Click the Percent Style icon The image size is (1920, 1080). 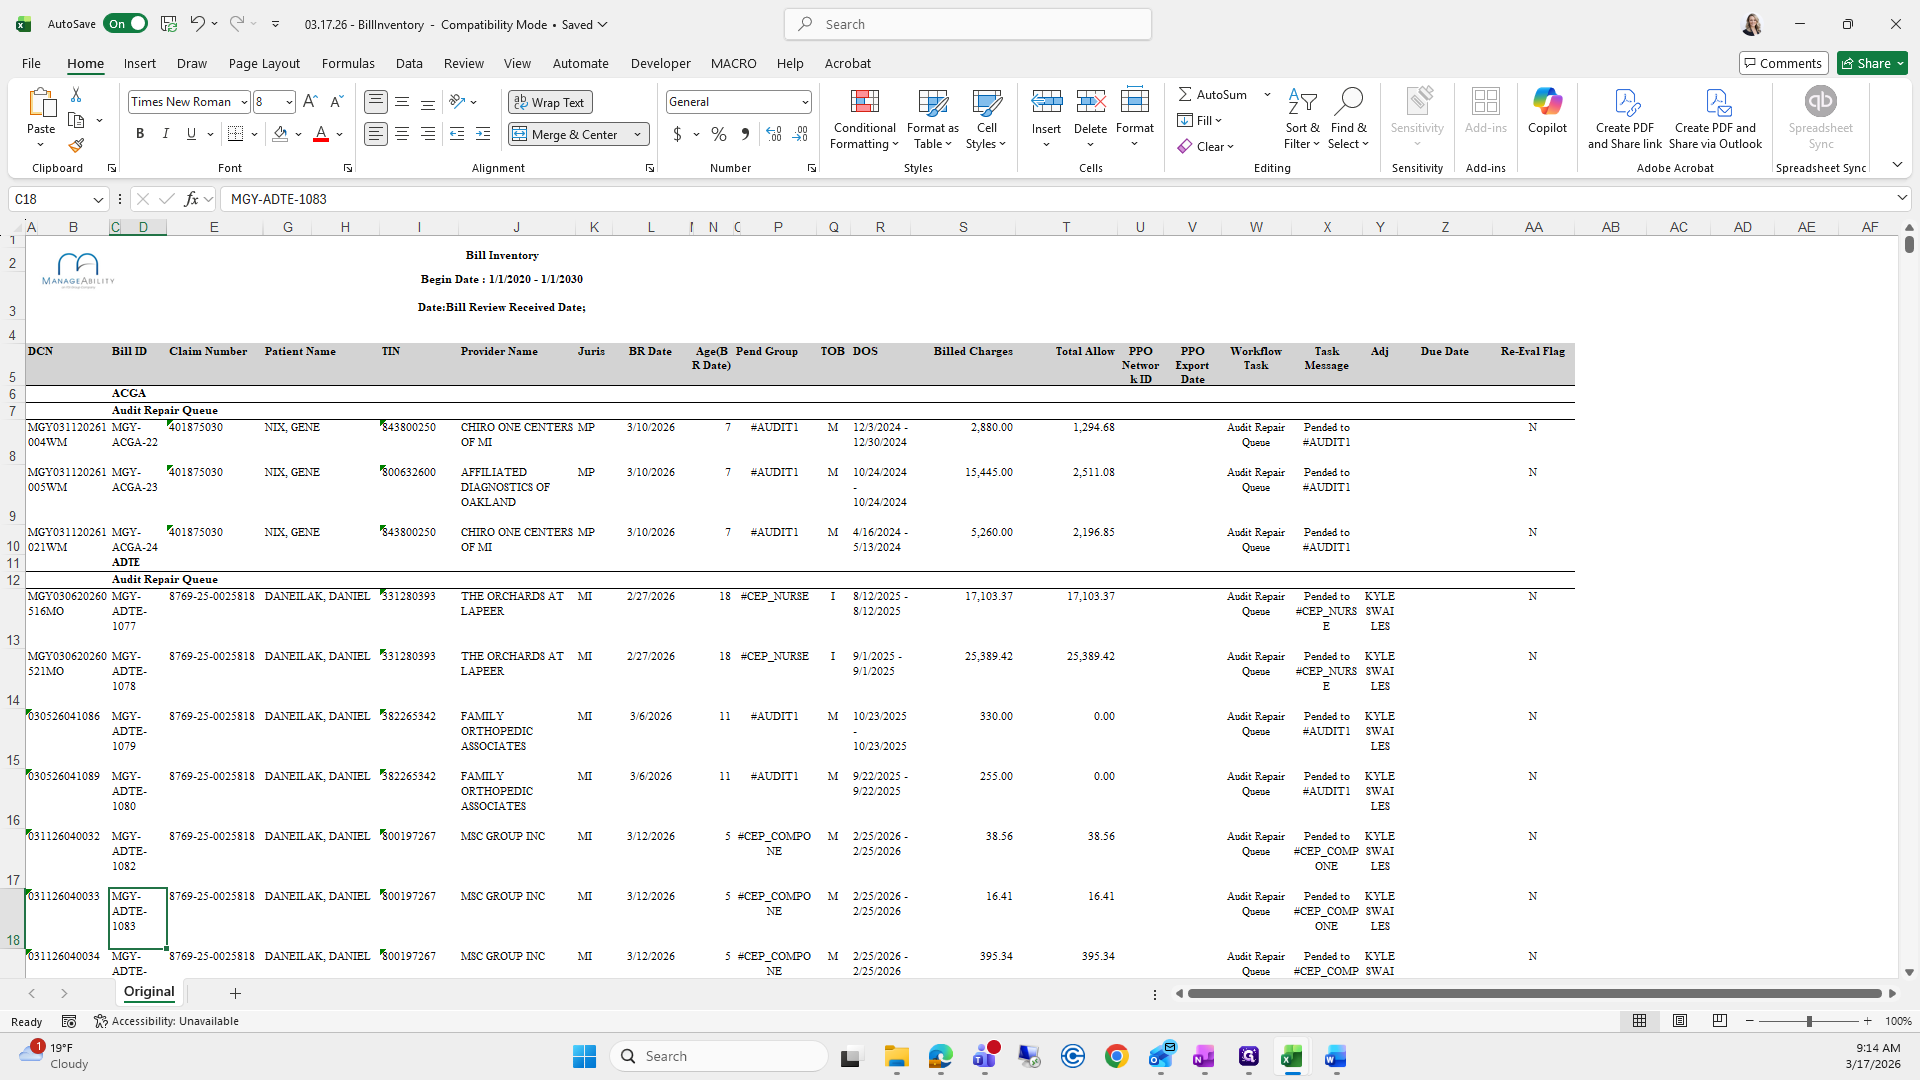pyautogui.click(x=718, y=134)
